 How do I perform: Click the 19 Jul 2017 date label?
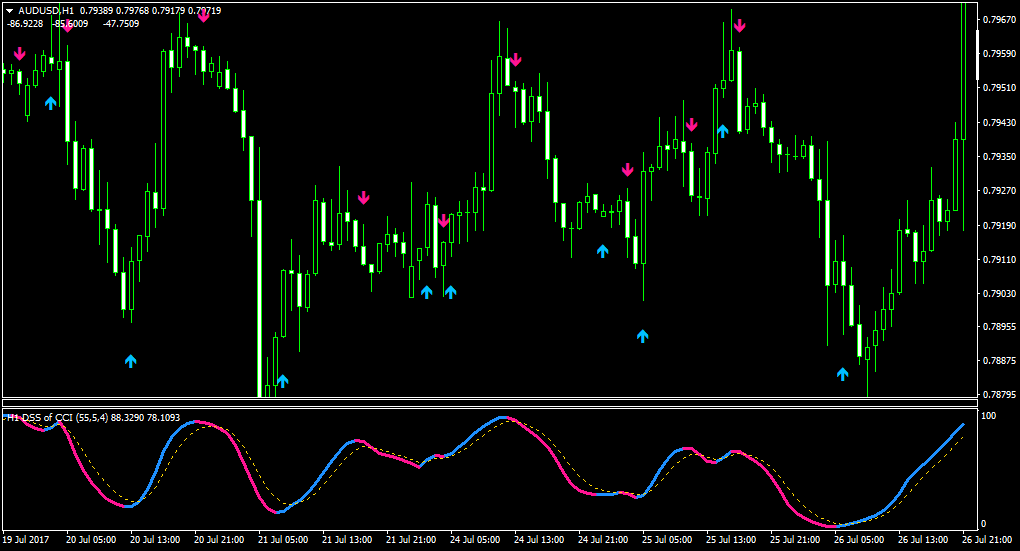click(x=26, y=540)
